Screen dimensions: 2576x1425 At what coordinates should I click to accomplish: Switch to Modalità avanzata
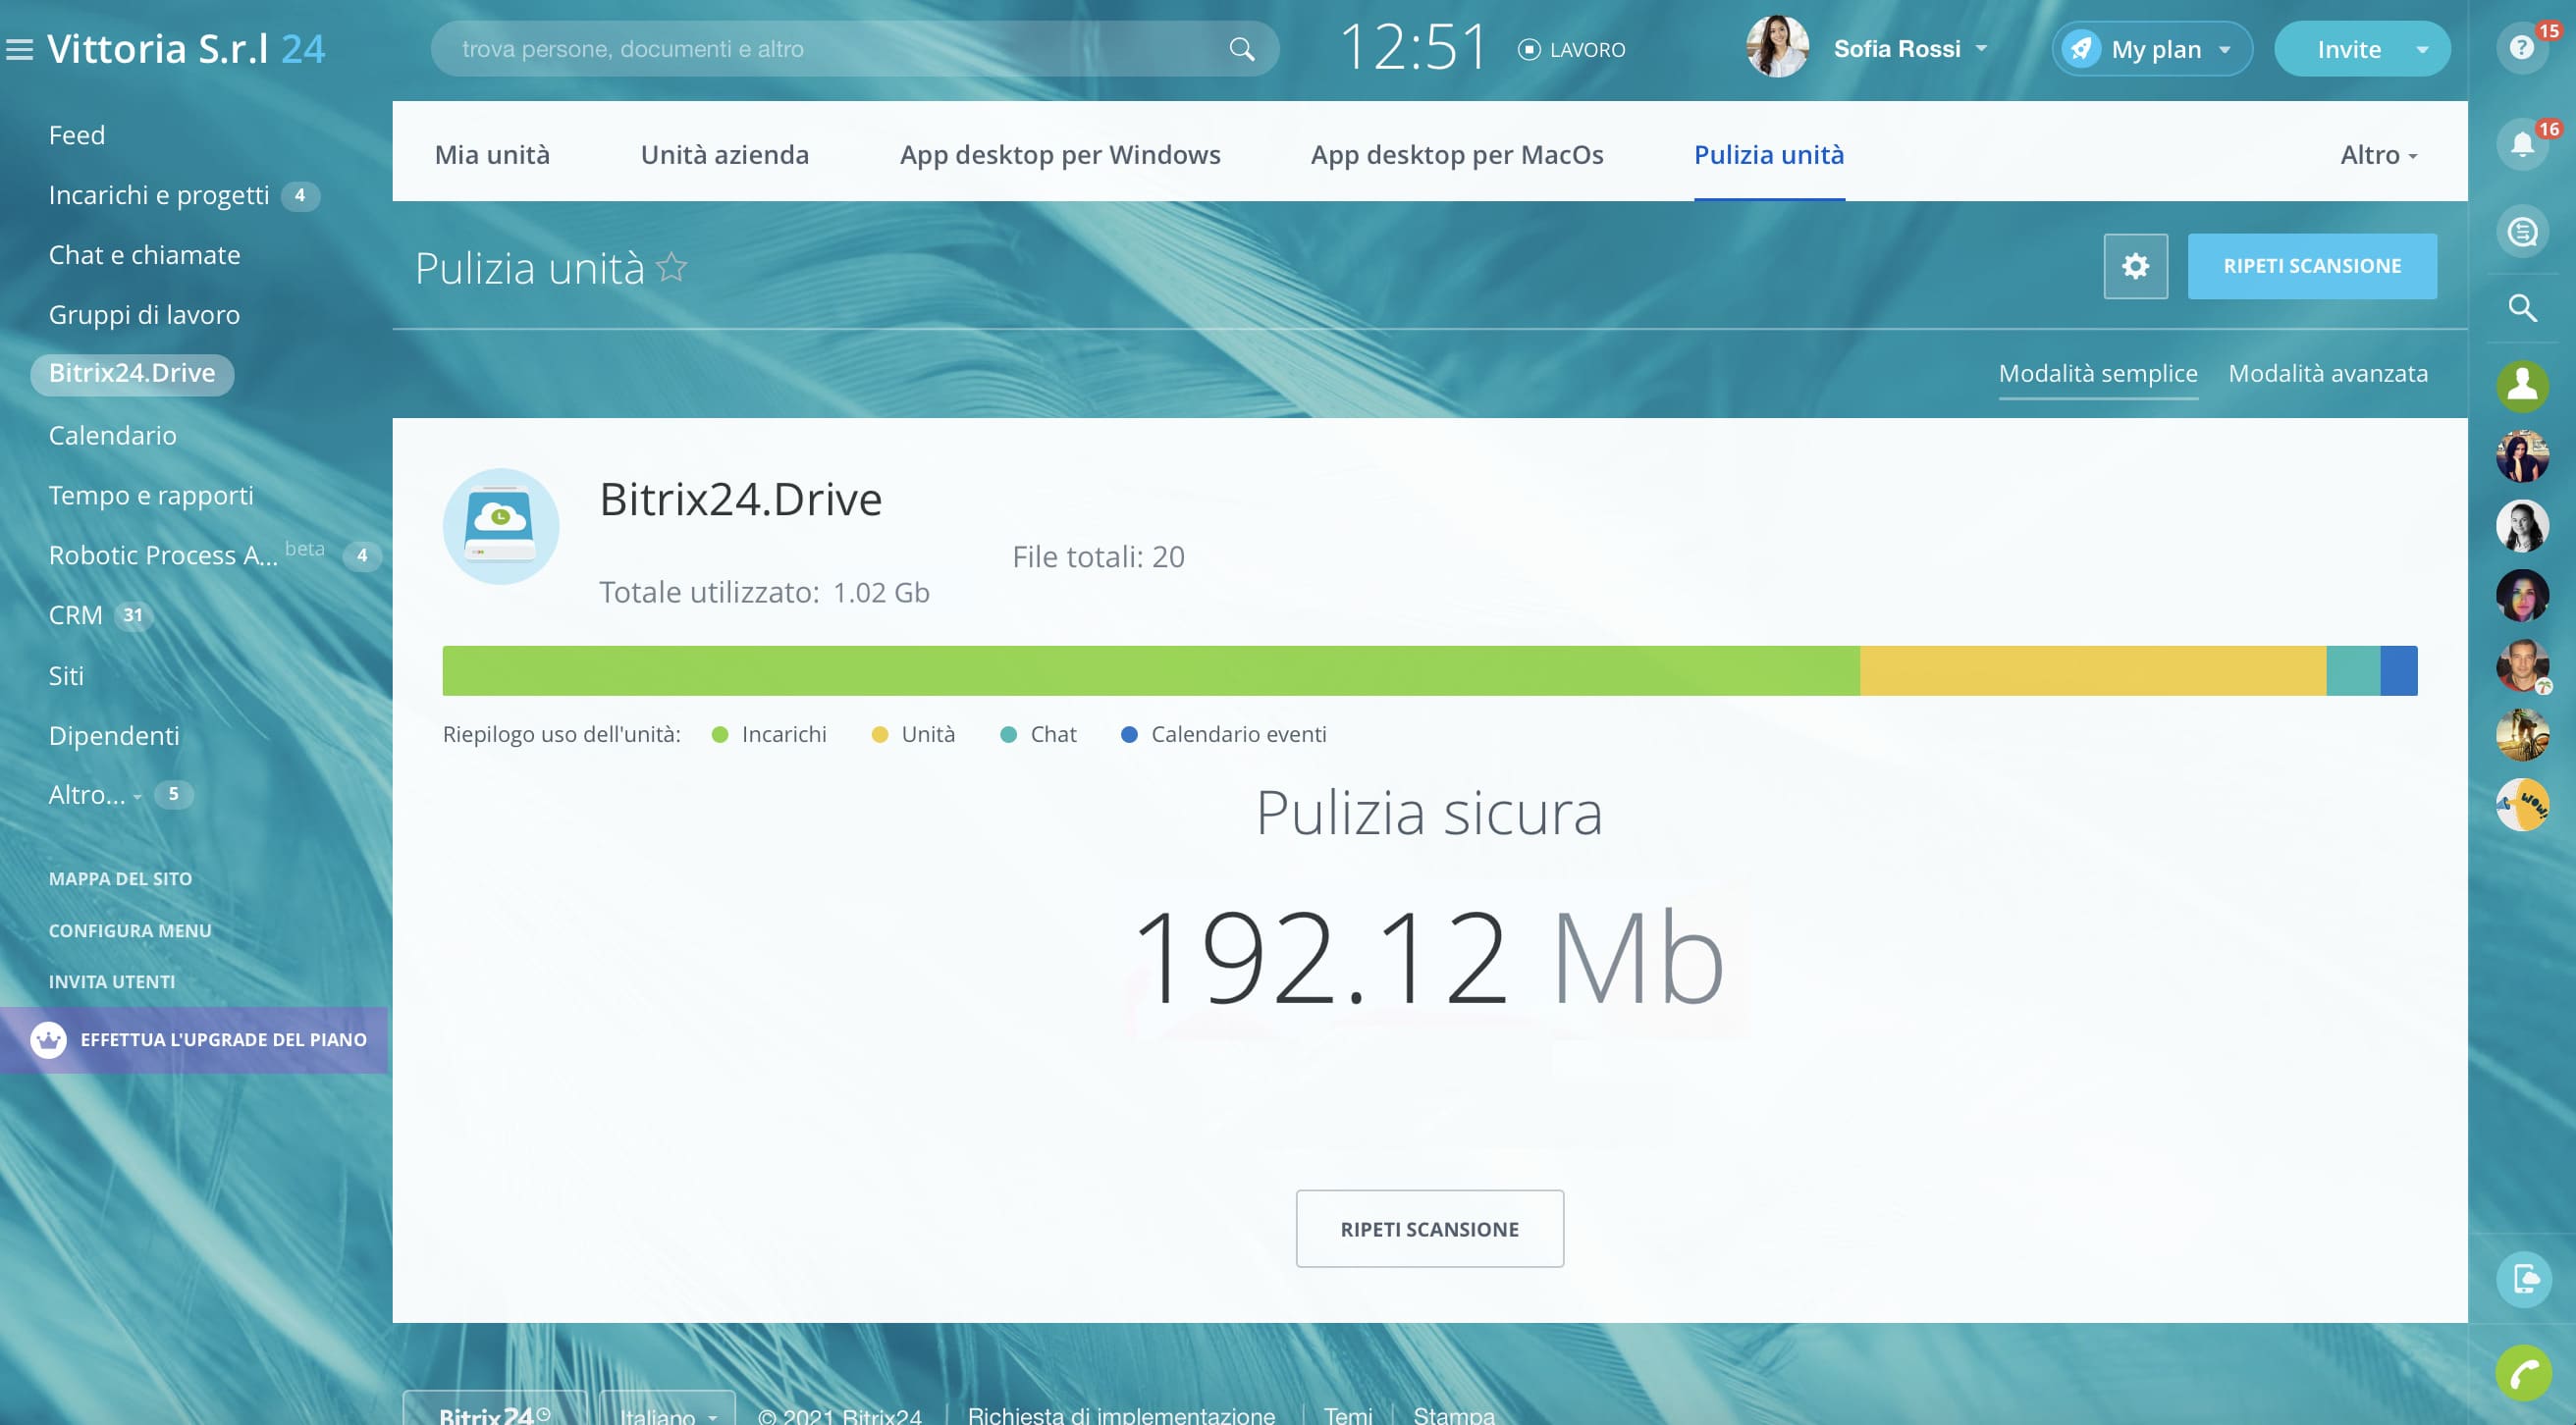tap(2328, 373)
